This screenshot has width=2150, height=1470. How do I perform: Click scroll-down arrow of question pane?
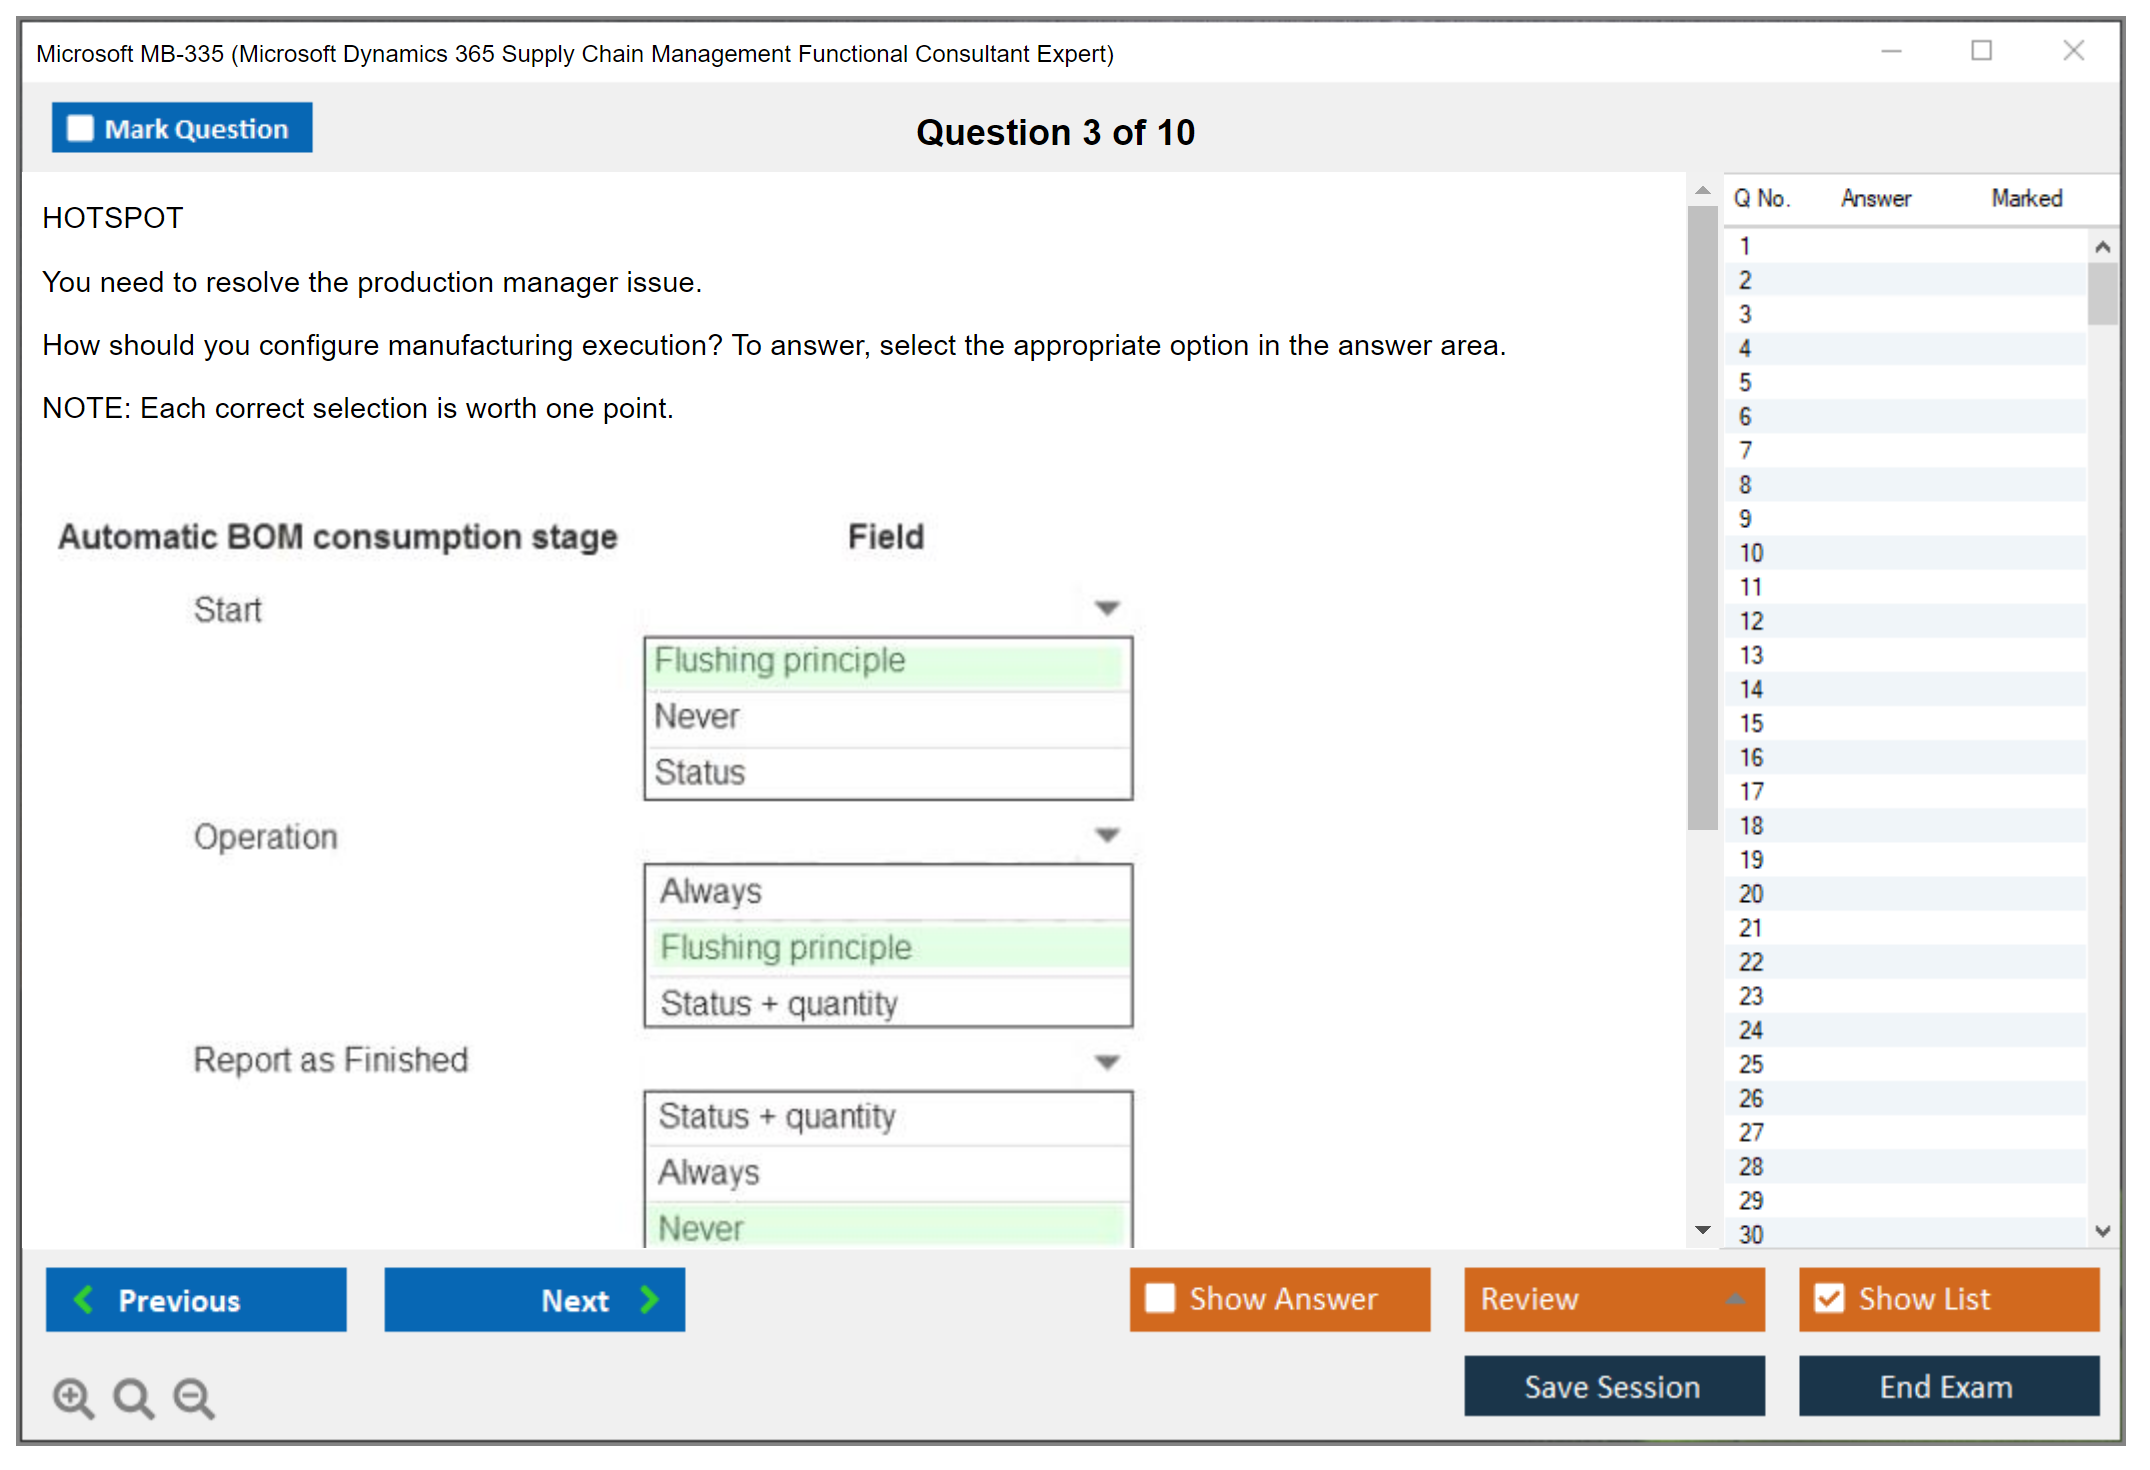1703,1231
